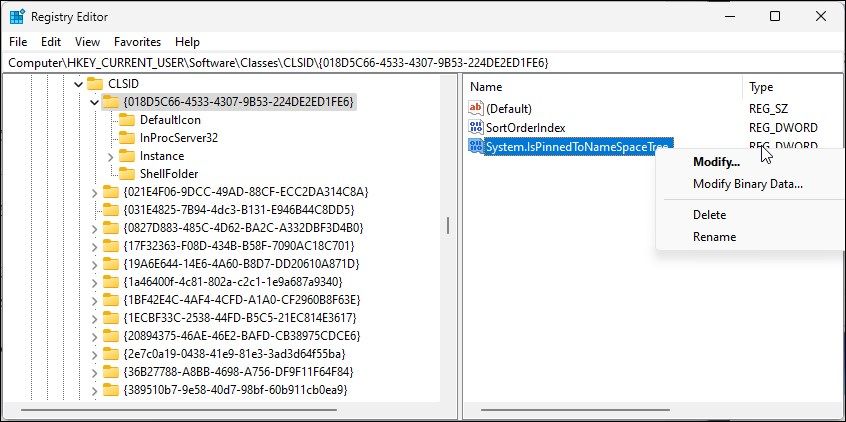The width and height of the screenshot is (846, 422).
Task: Choose Rename from the context menu
Action: [714, 237]
